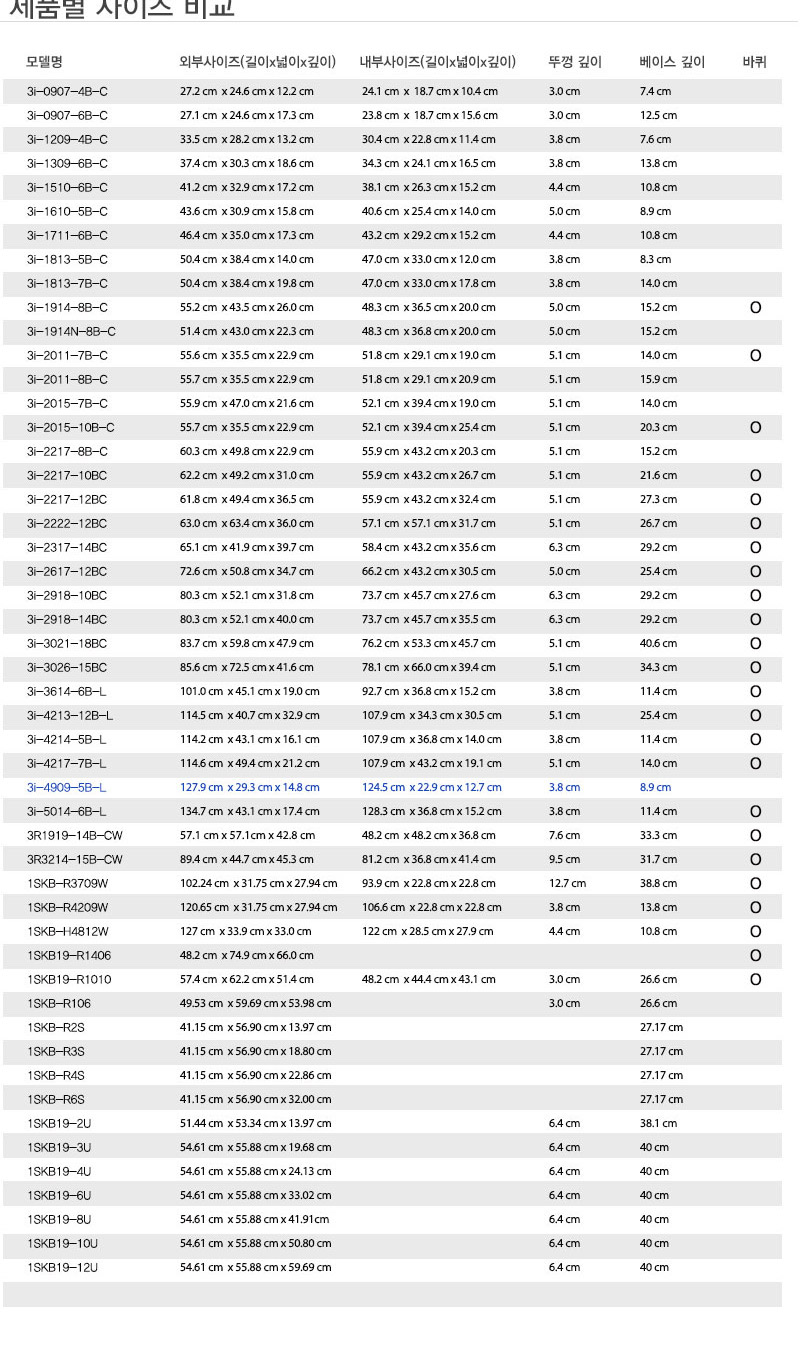Viewport: 800px width, 1352px height.
Task: Click the 베이스 깊이 column header
Action: tap(672, 62)
